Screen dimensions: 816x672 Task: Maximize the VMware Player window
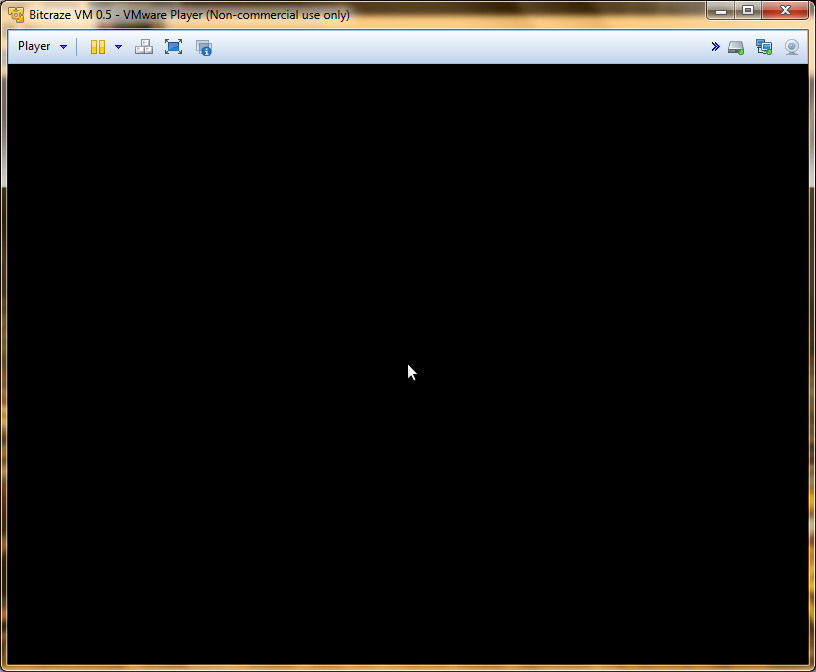click(x=748, y=11)
